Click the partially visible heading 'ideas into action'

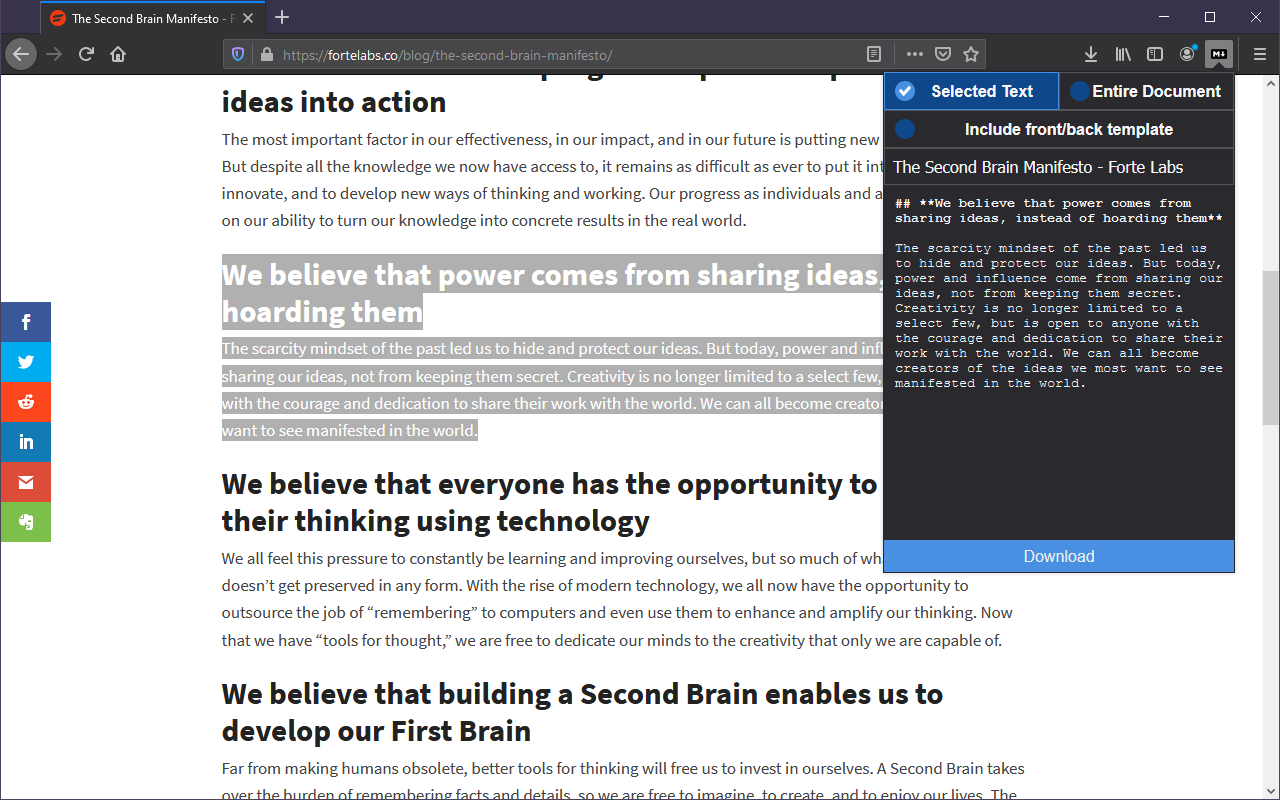click(x=334, y=101)
